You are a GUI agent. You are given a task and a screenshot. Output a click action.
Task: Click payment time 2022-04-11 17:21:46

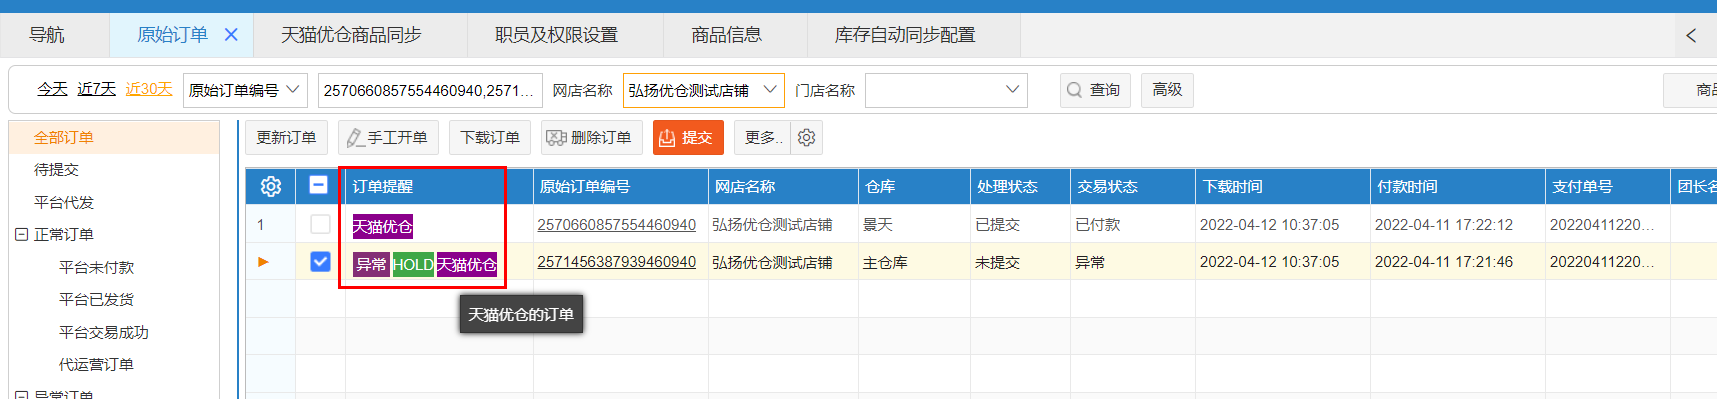1444,262
